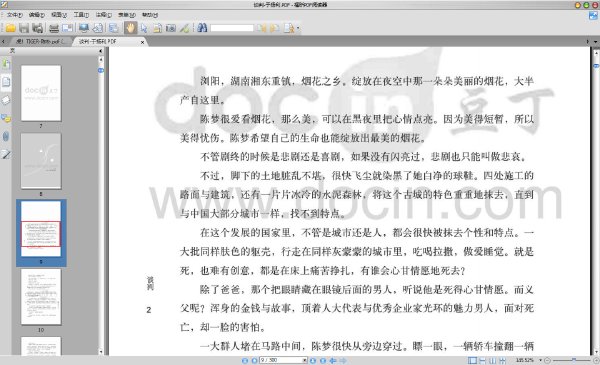
Task: Open the 编辑 (Edit) menu
Action: 37,15
